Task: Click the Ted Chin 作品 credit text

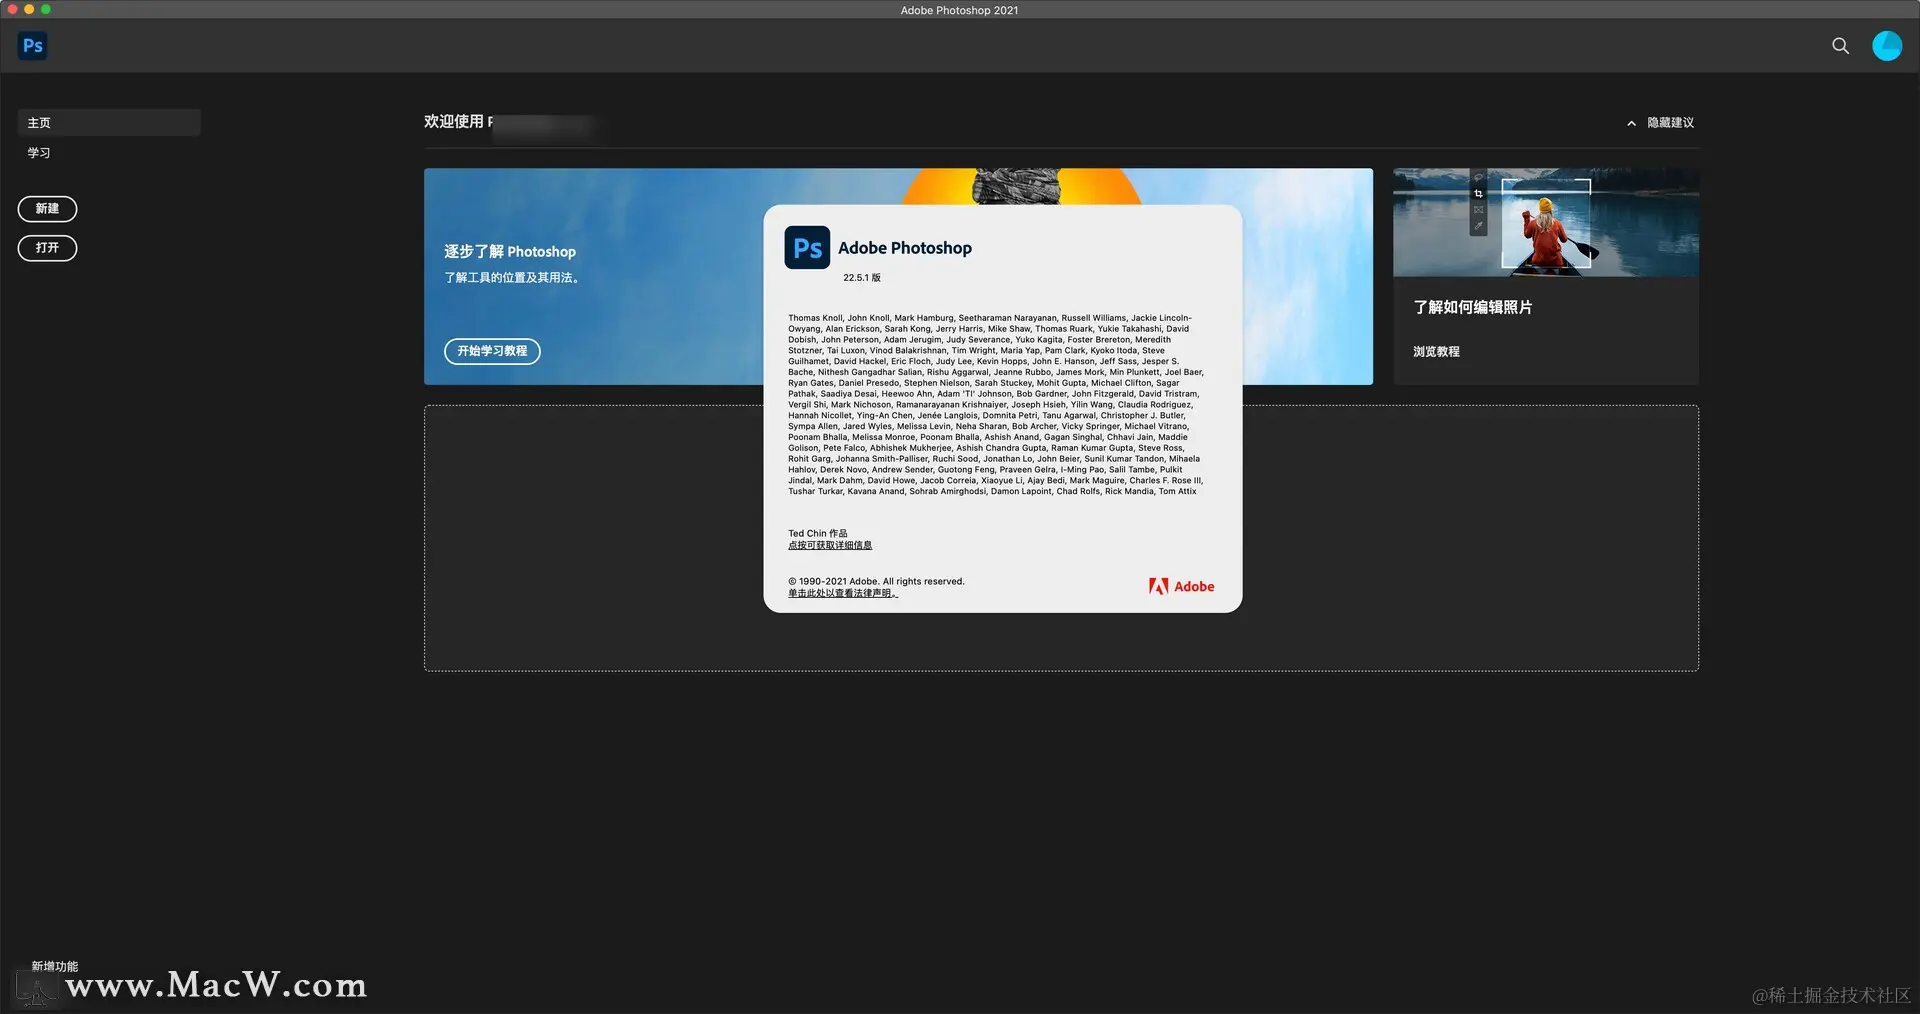Action: (x=817, y=533)
